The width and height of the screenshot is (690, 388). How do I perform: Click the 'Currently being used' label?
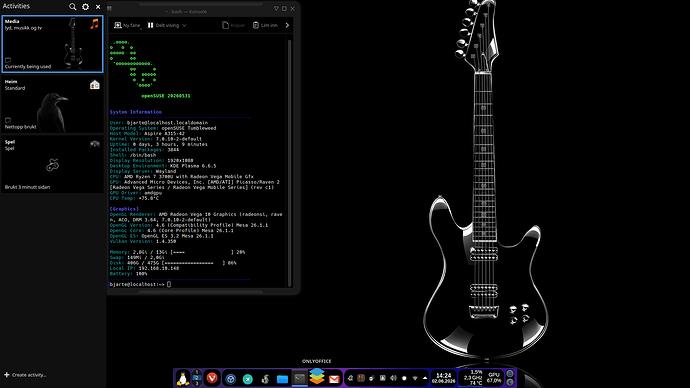28,67
